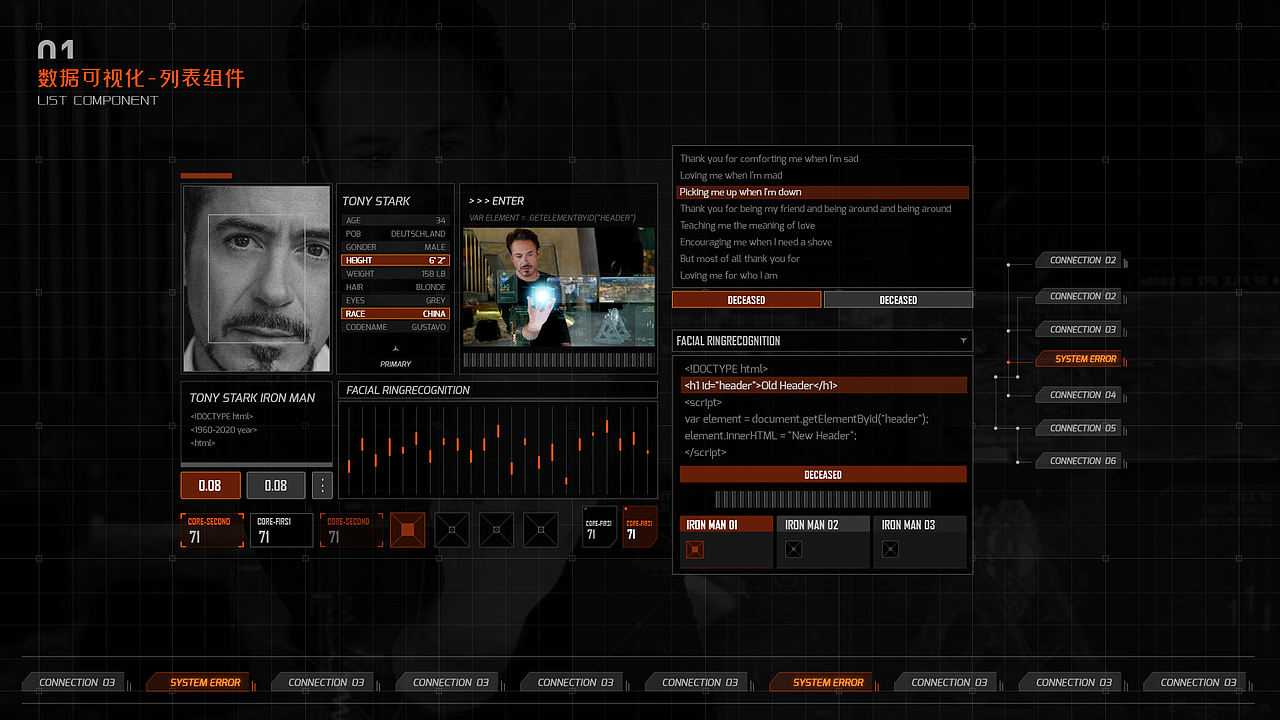Select the EYES GREY row
The height and width of the screenshot is (720, 1280).
click(396, 300)
